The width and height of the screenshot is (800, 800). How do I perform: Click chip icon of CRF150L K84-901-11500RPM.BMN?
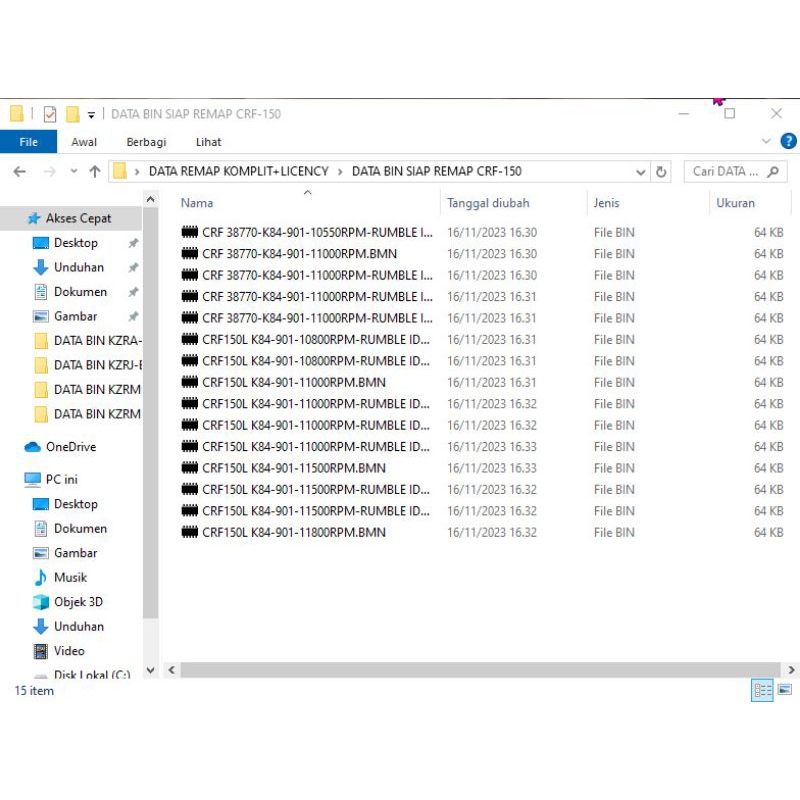pos(190,468)
